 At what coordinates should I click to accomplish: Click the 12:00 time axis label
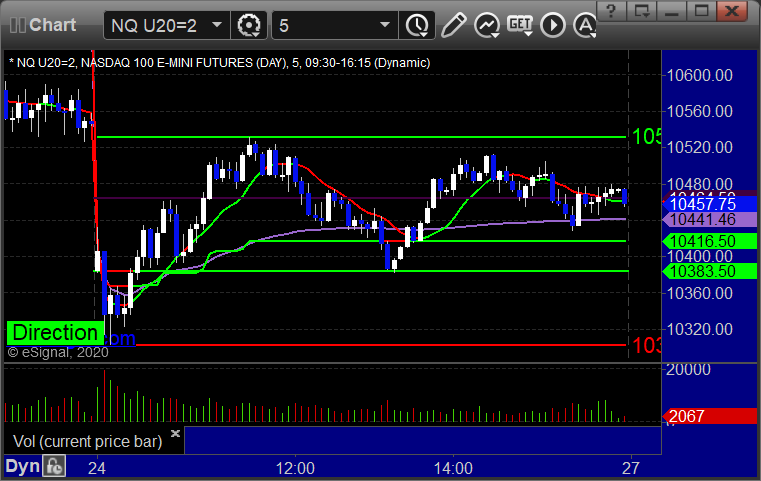pyautogui.click(x=295, y=468)
